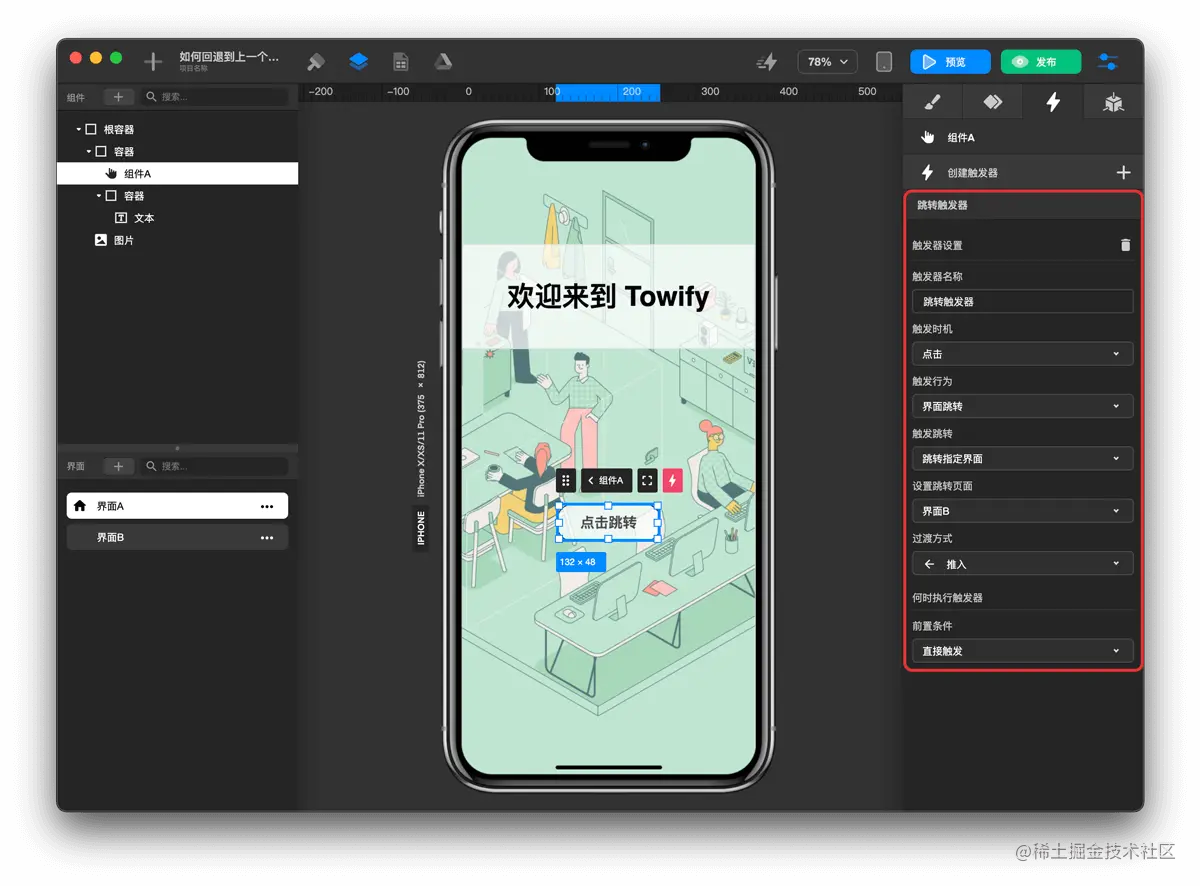Select the 点击跳转 button on canvas
Screen dimensions: 1200x886
click(609, 523)
